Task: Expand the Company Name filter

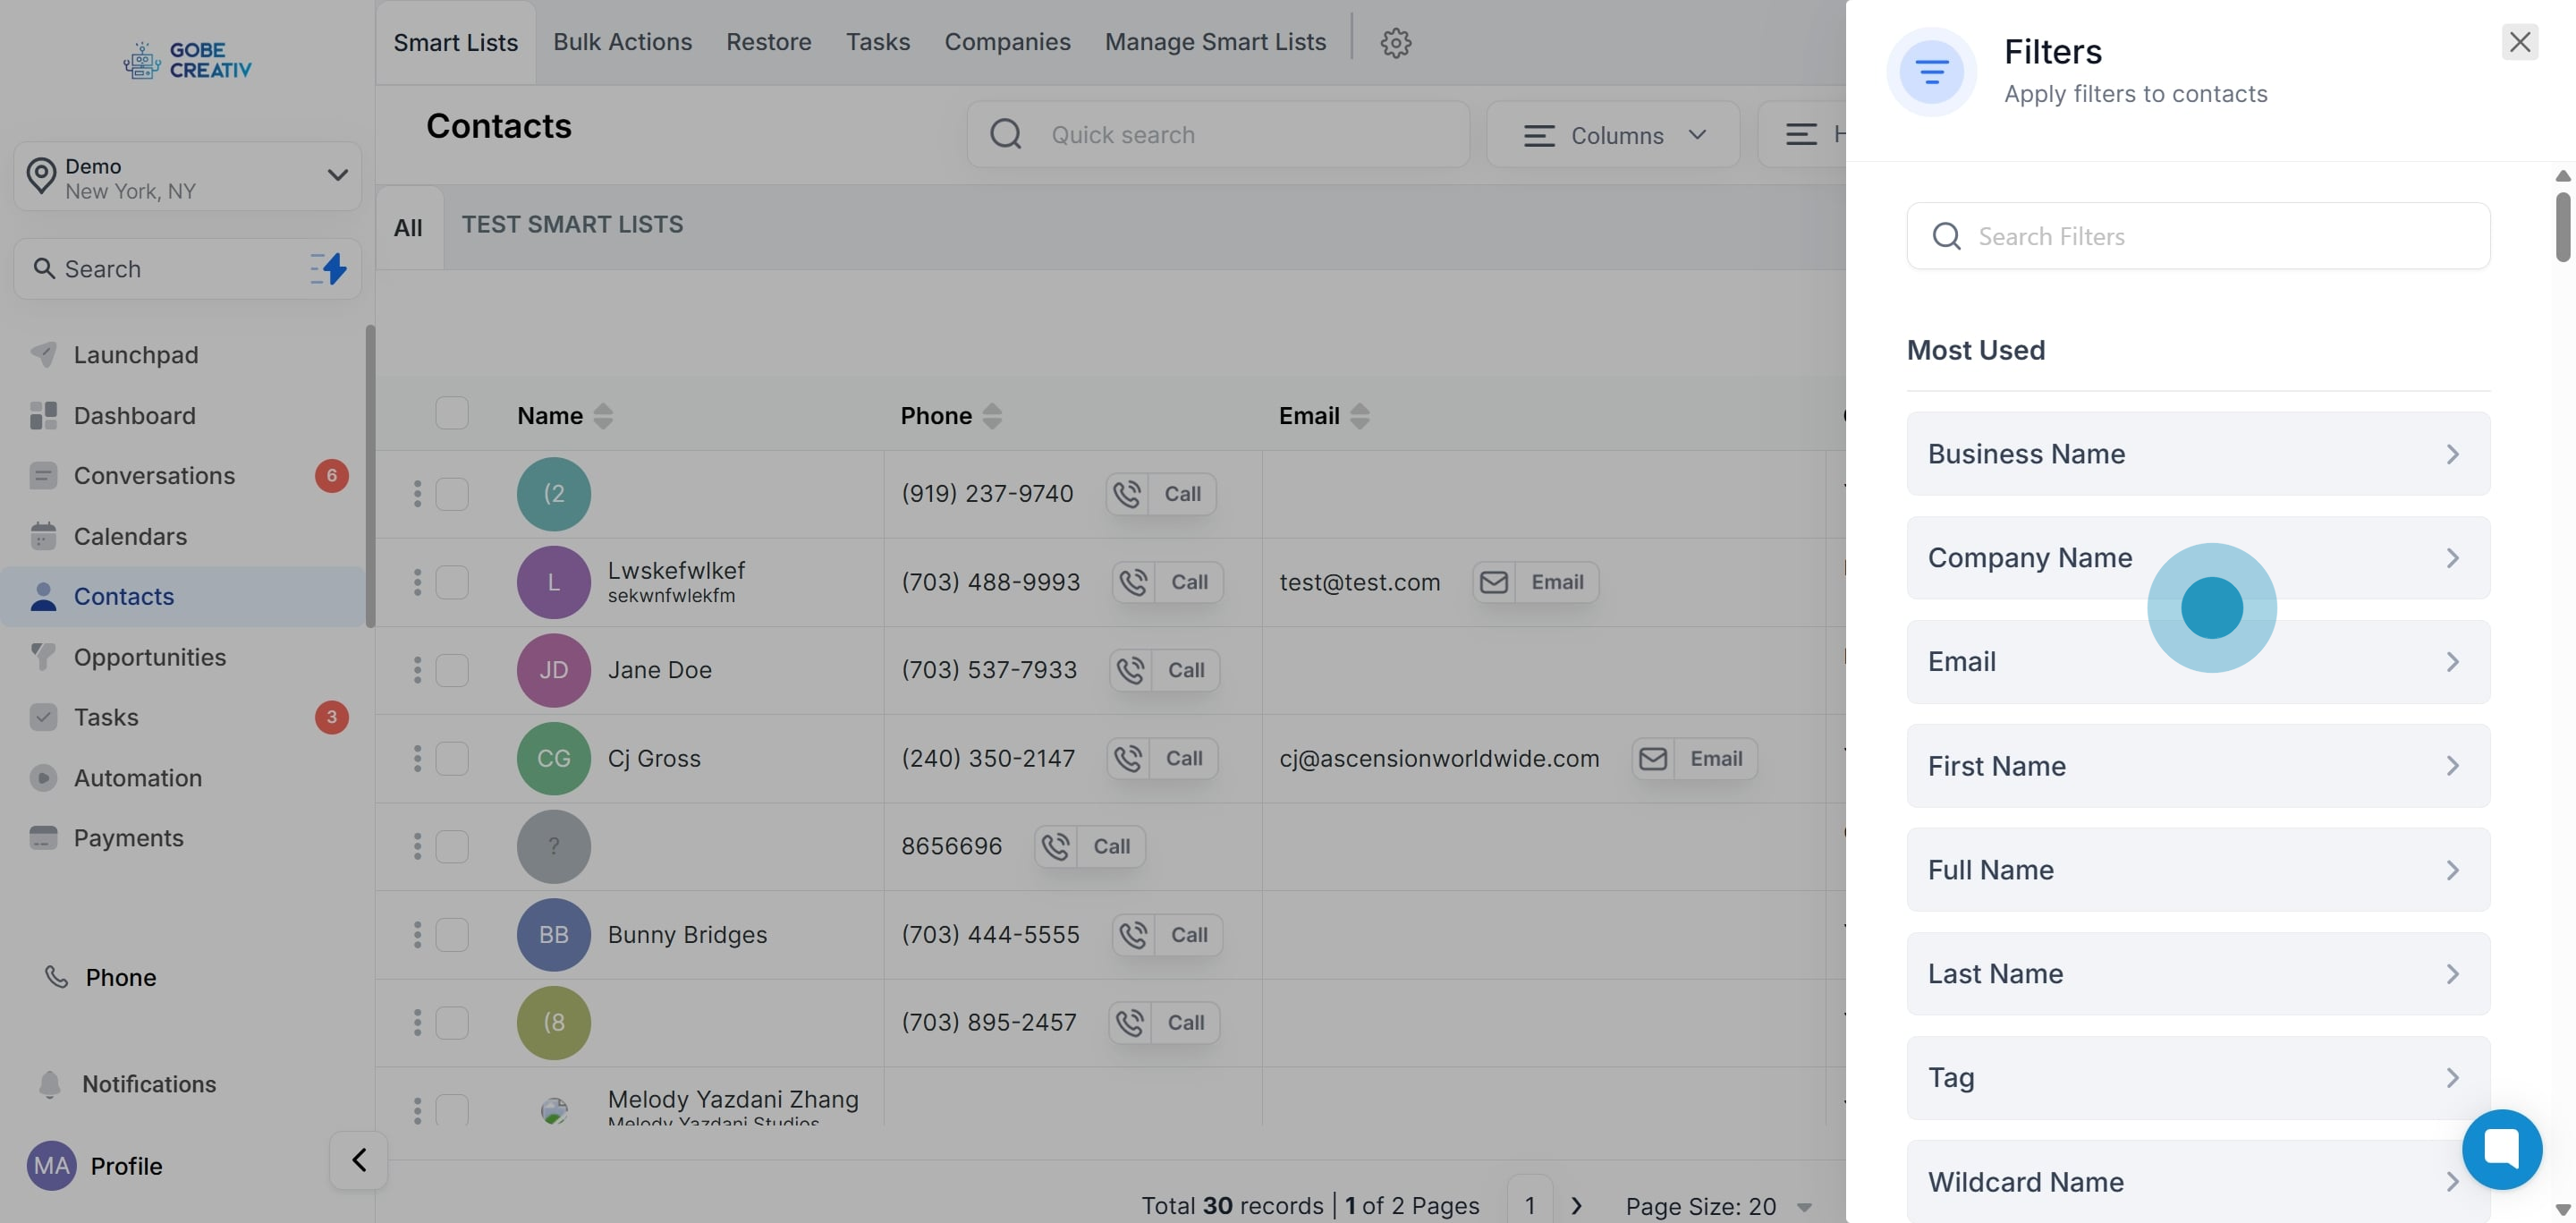Action: [2197, 558]
